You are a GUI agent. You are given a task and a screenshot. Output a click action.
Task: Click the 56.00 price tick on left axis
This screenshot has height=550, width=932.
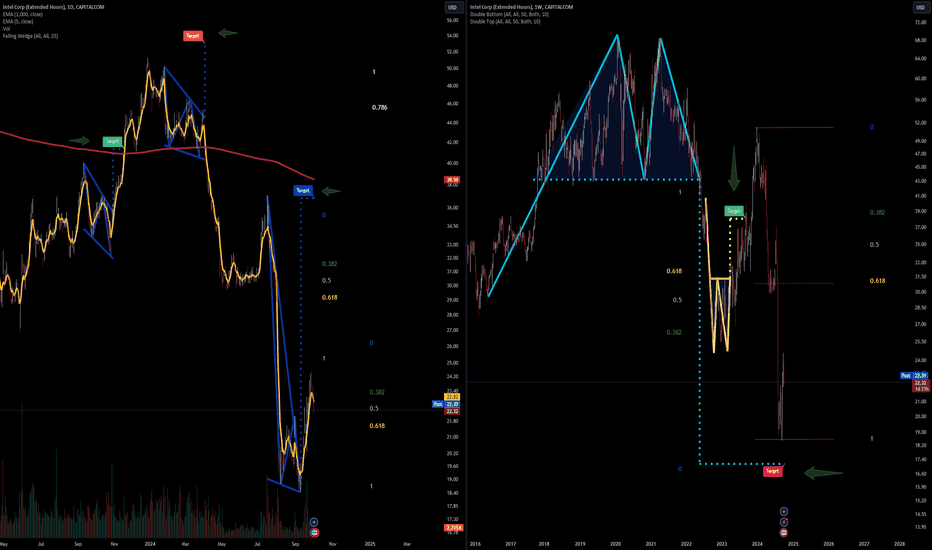(x=452, y=20)
